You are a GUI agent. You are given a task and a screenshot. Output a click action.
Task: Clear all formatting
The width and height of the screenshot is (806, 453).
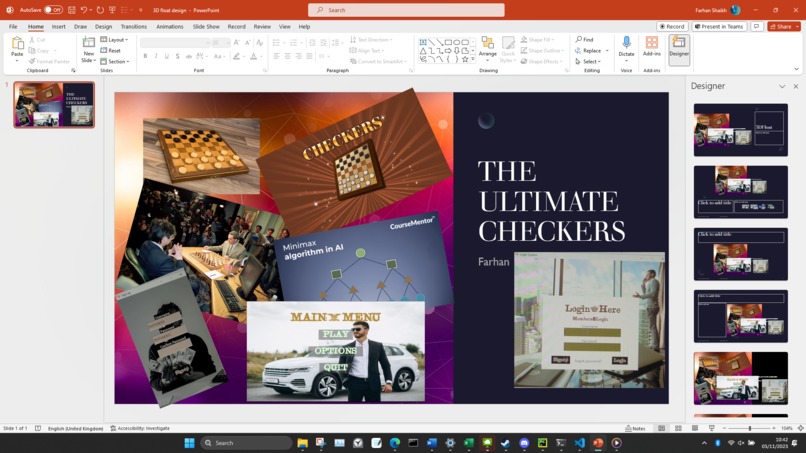tap(260, 43)
